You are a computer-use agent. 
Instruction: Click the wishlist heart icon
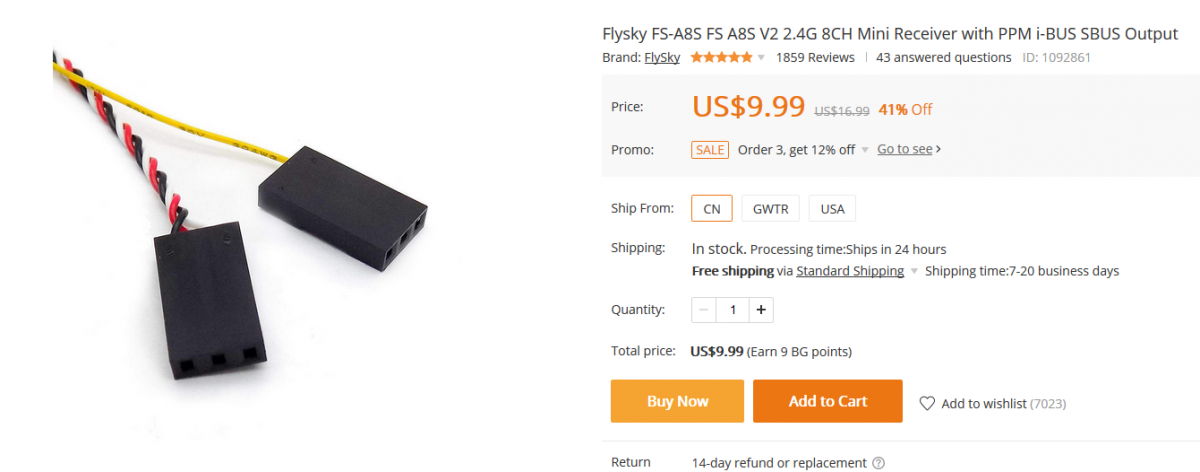point(927,403)
